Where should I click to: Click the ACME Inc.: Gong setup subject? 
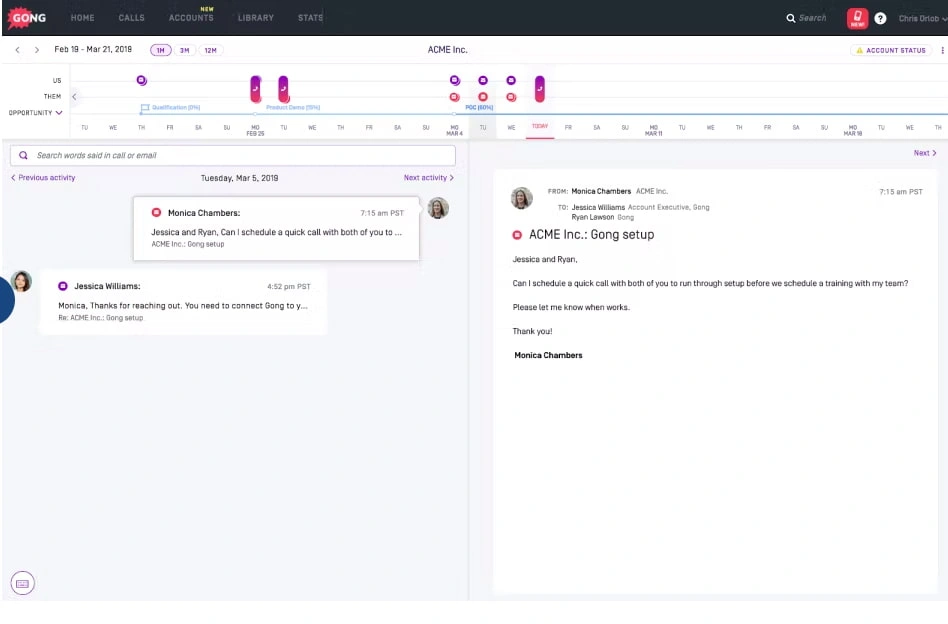click(x=591, y=235)
